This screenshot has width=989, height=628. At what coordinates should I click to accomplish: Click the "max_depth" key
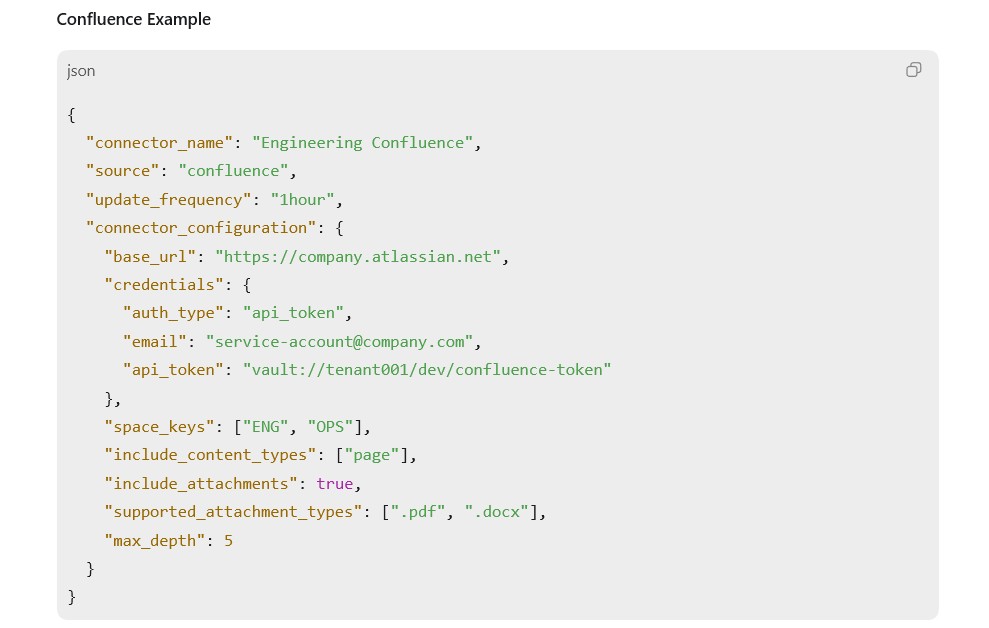[155, 541]
